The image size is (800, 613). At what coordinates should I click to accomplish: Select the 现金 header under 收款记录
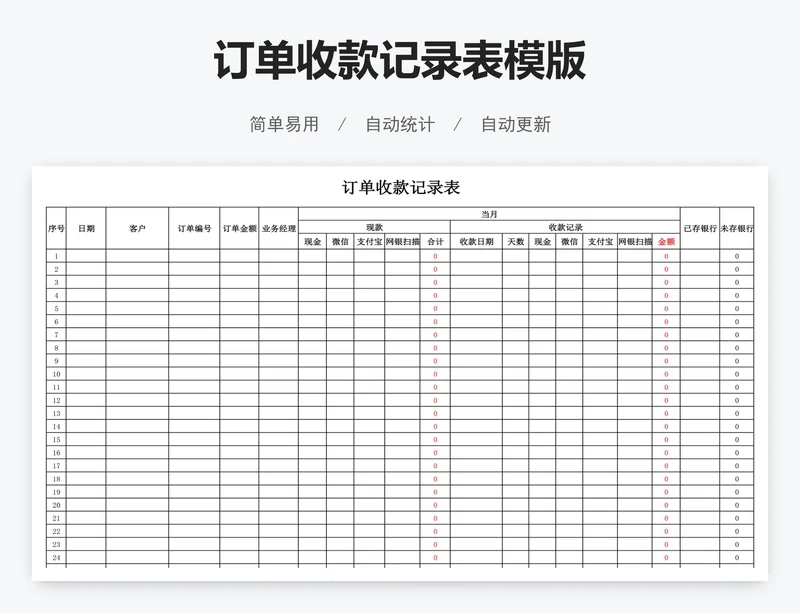pos(542,242)
